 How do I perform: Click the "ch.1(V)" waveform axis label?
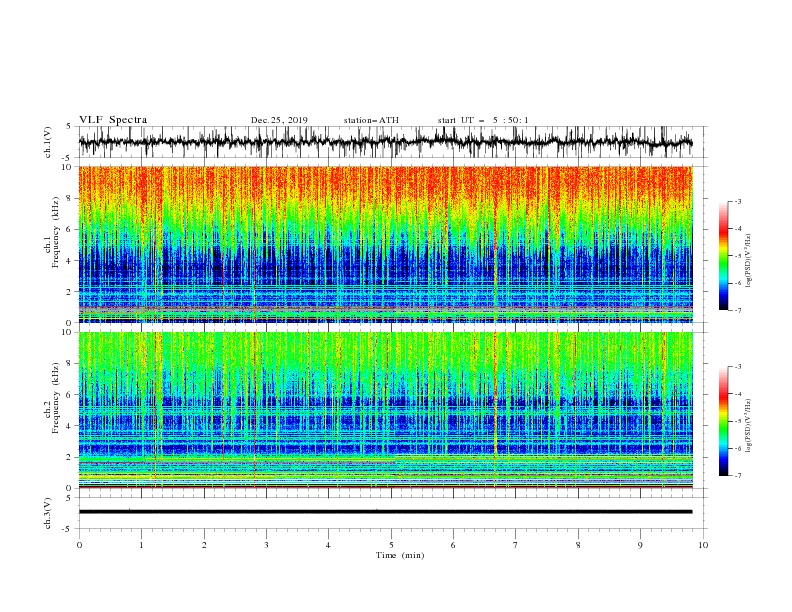[x=48, y=142]
